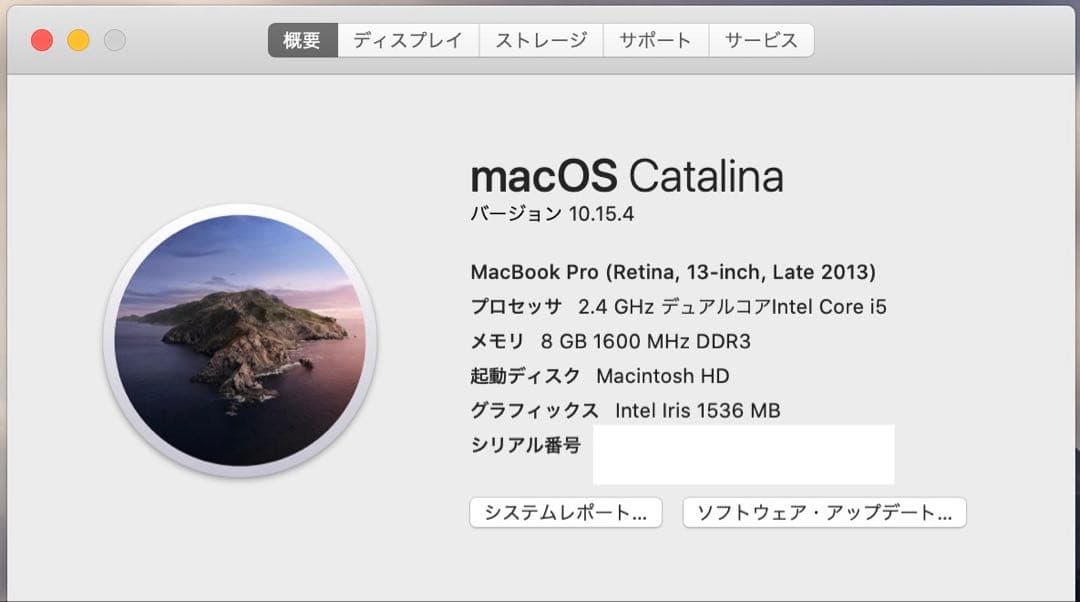Click the 起動ディスク Macintosh HD text
The width and height of the screenshot is (1080, 602).
(x=600, y=376)
